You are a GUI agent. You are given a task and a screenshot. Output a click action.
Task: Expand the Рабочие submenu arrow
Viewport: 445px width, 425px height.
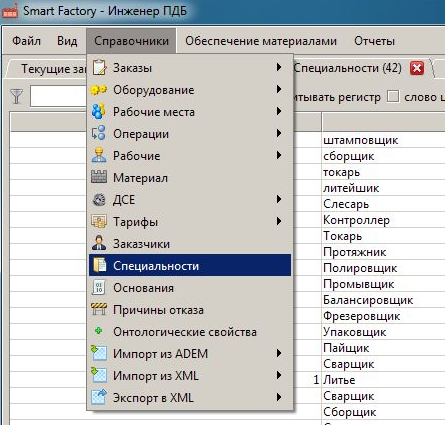pyautogui.click(x=279, y=155)
